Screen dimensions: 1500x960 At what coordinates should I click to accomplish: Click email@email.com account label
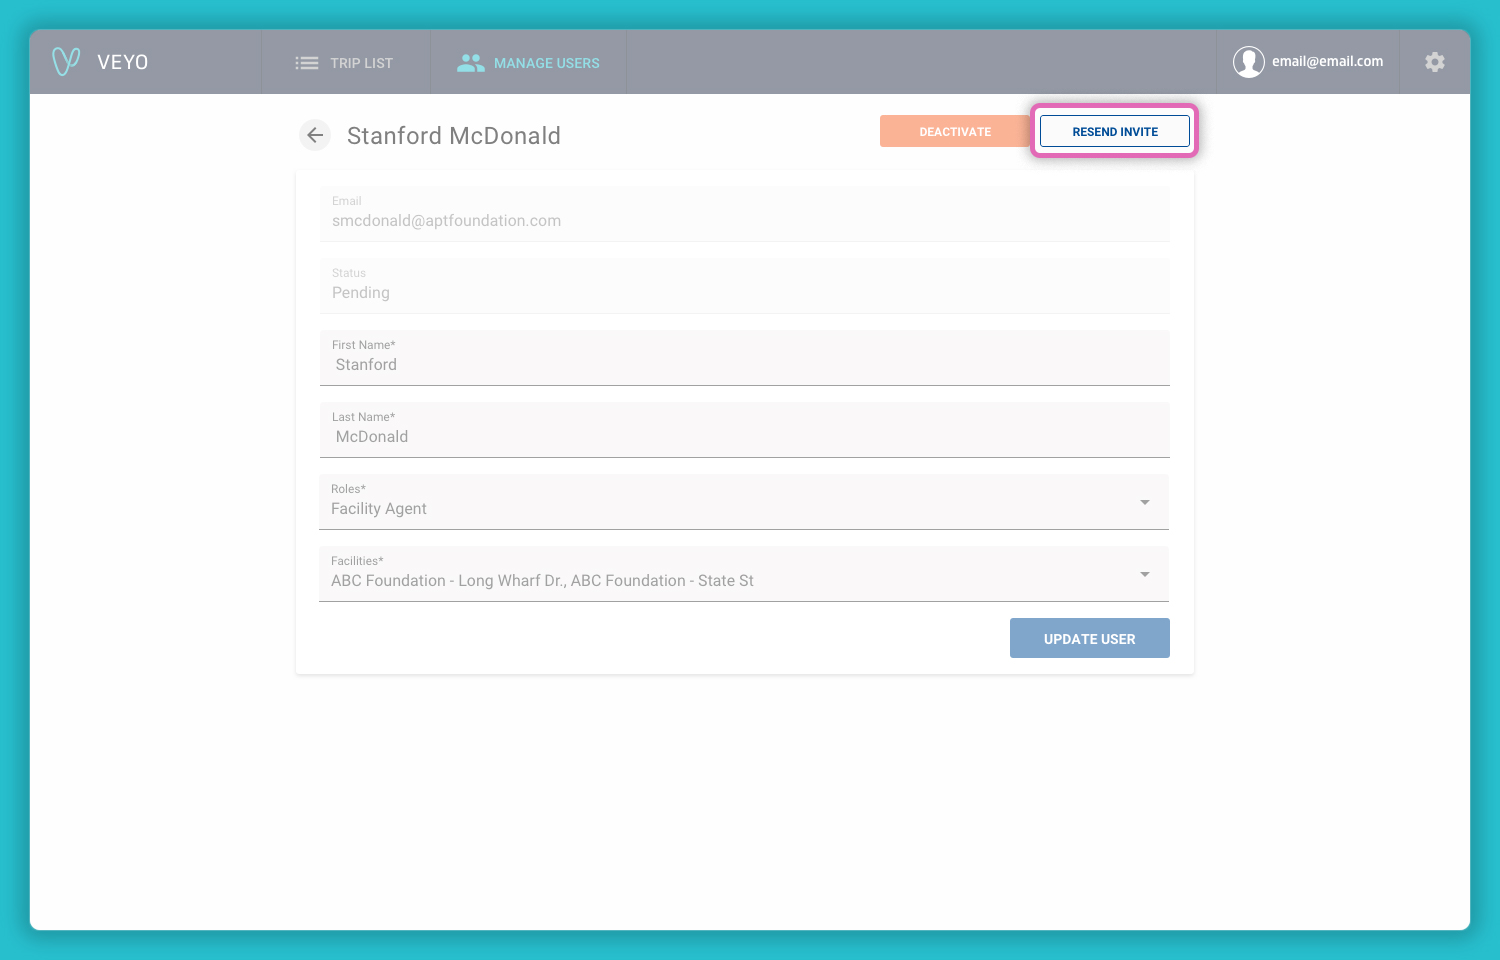(1328, 61)
